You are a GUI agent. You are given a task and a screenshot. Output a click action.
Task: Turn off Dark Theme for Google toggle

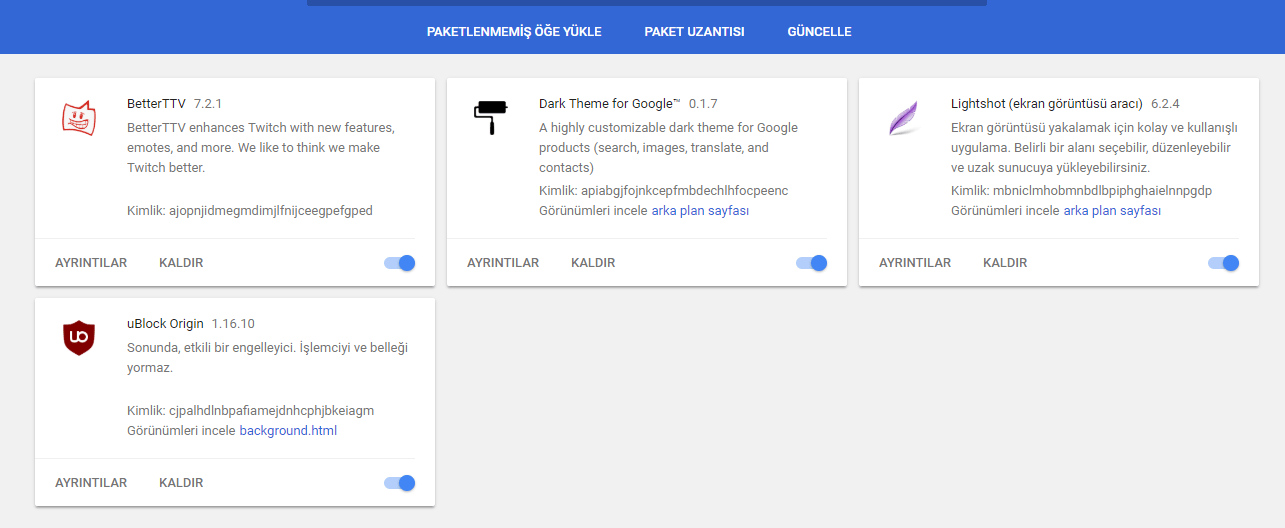click(811, 263)
